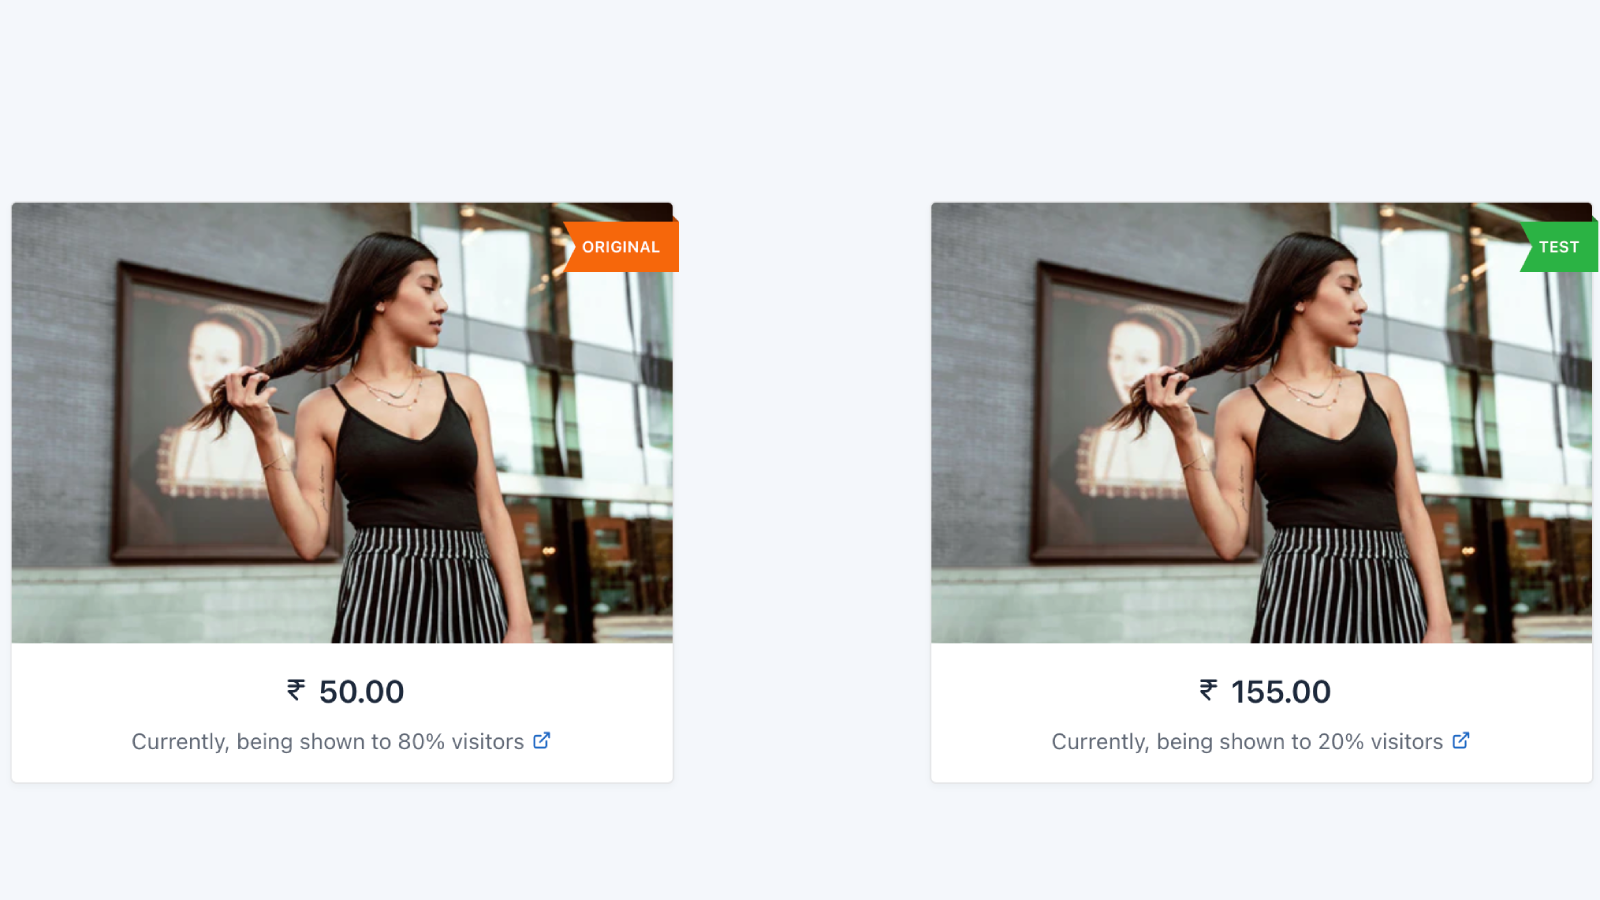This screenshot has width=1600, height=900.
Task: Click the rupee symbol before 50.00
Action: (x=294, y=691)
